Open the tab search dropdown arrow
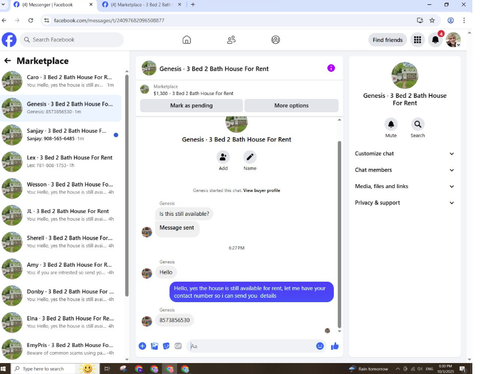 pyautogui.click(x=3, y=5)
